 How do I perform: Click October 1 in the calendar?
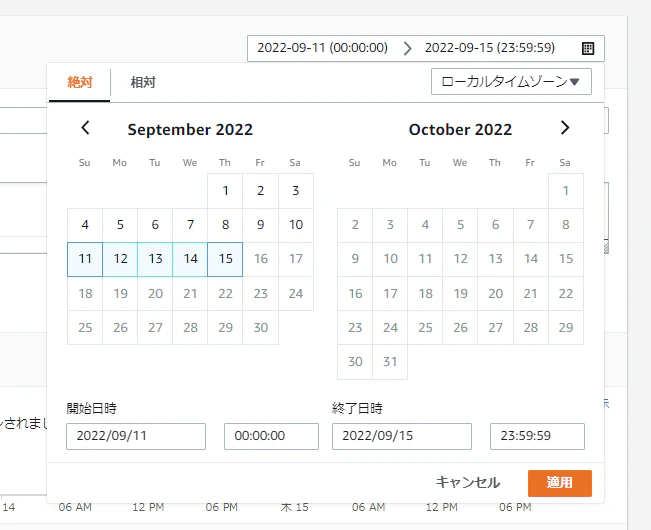(x=565, y=191)
